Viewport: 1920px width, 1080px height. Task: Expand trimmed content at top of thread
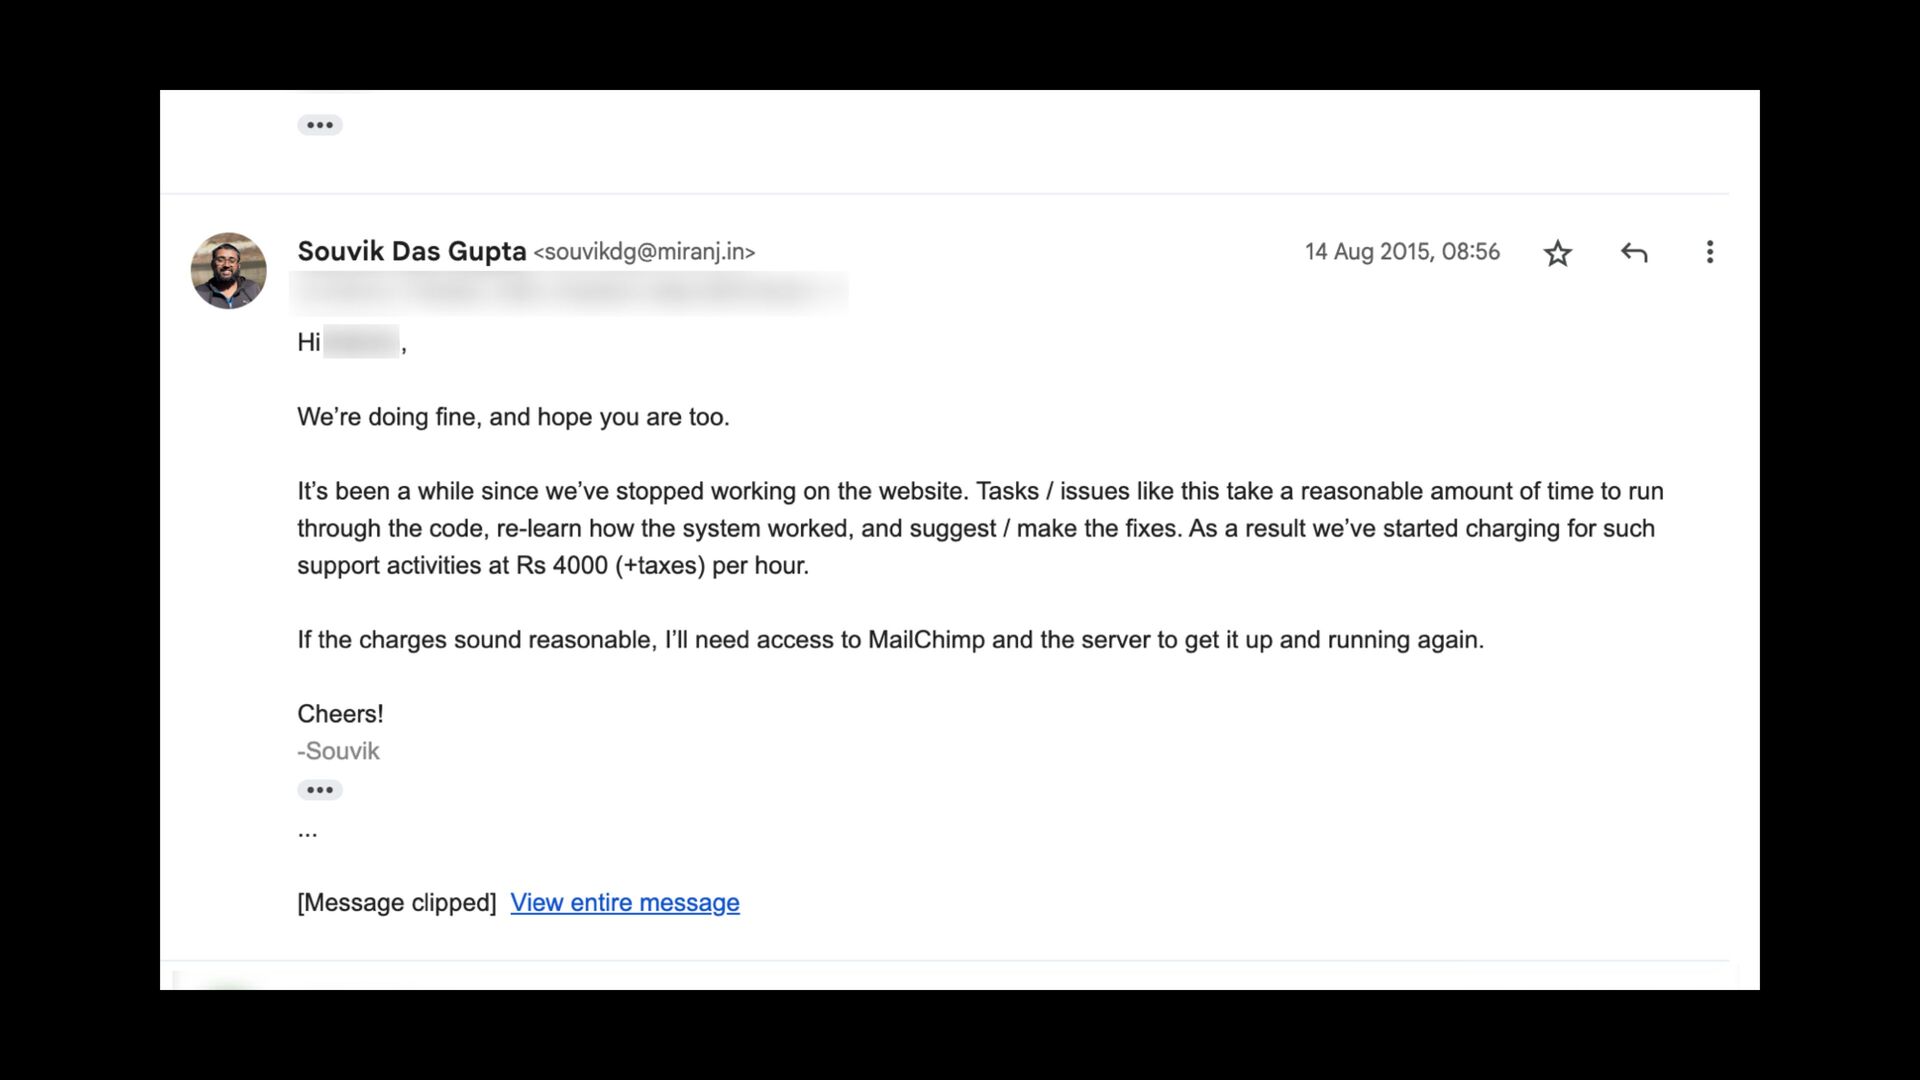tap(320, 125)
